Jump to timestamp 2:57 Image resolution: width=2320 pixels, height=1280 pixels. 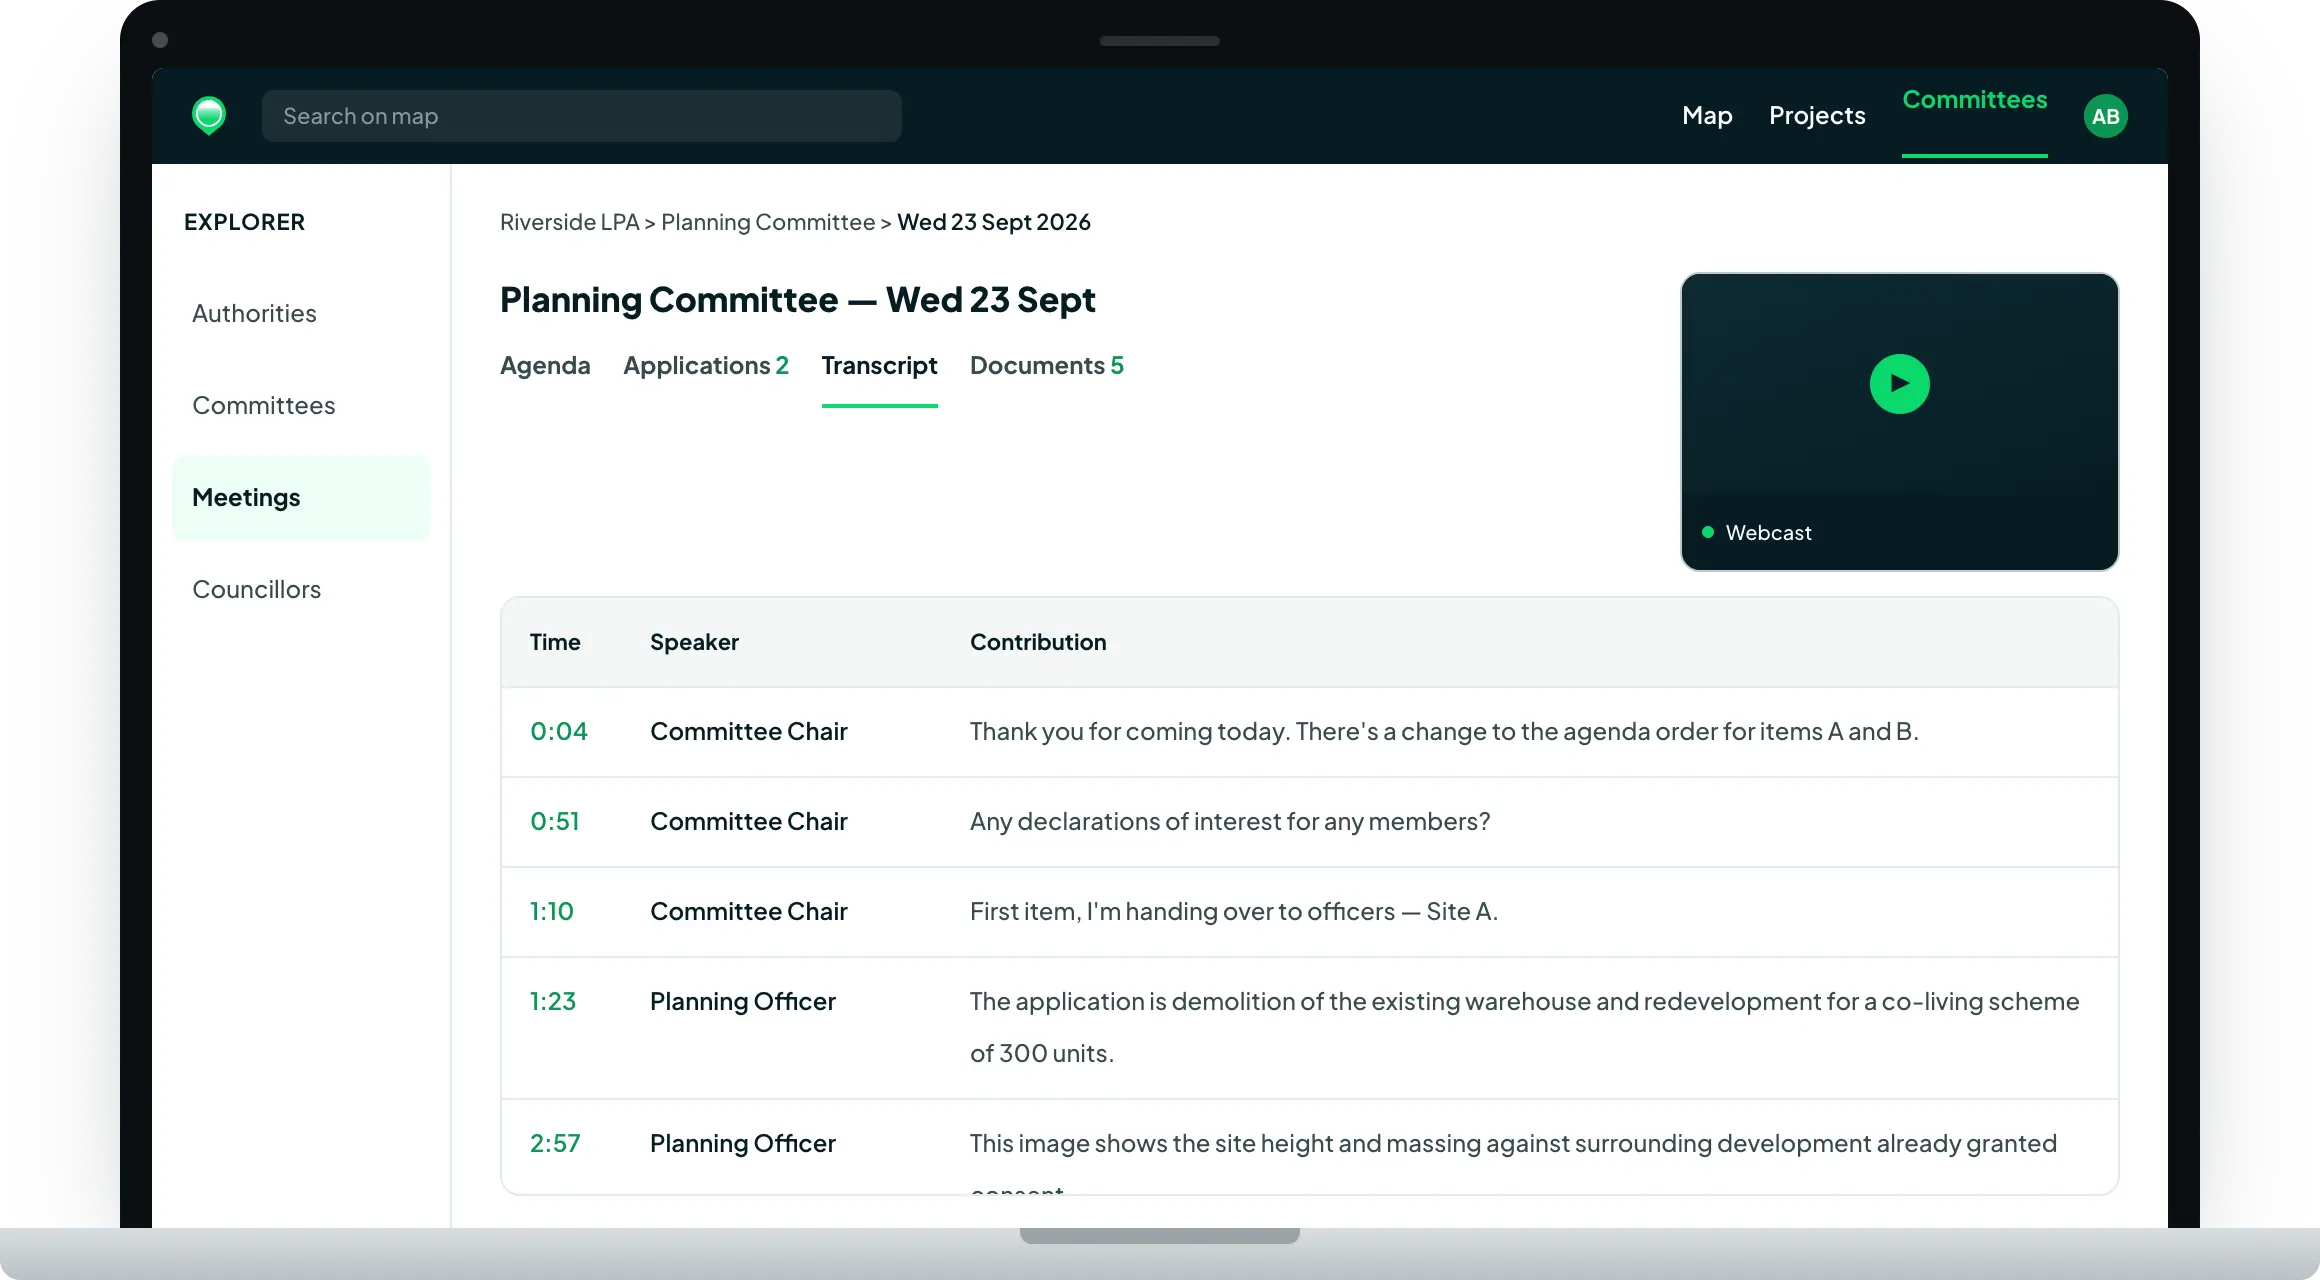[555, 1144]
